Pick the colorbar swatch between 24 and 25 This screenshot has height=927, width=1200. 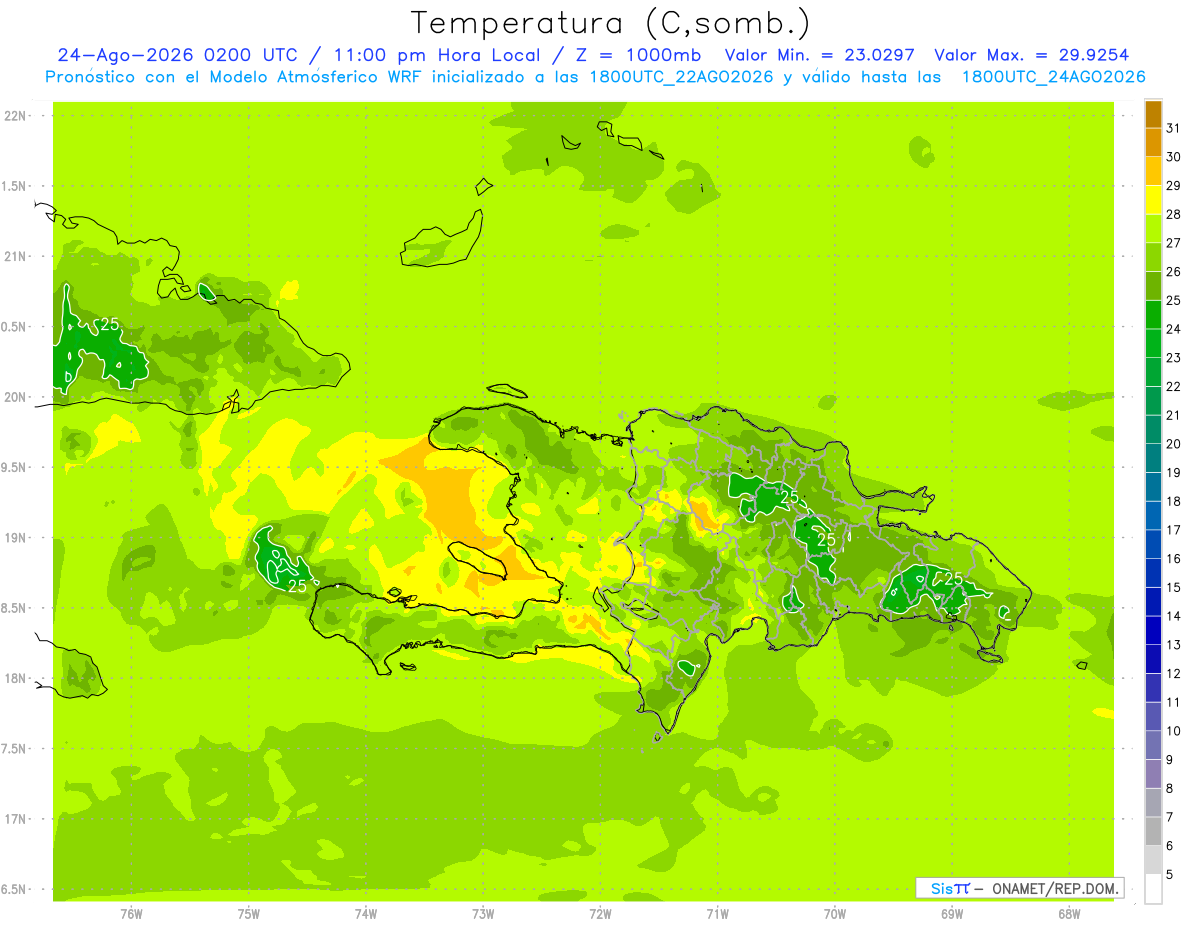click(x=1153, y=315)
